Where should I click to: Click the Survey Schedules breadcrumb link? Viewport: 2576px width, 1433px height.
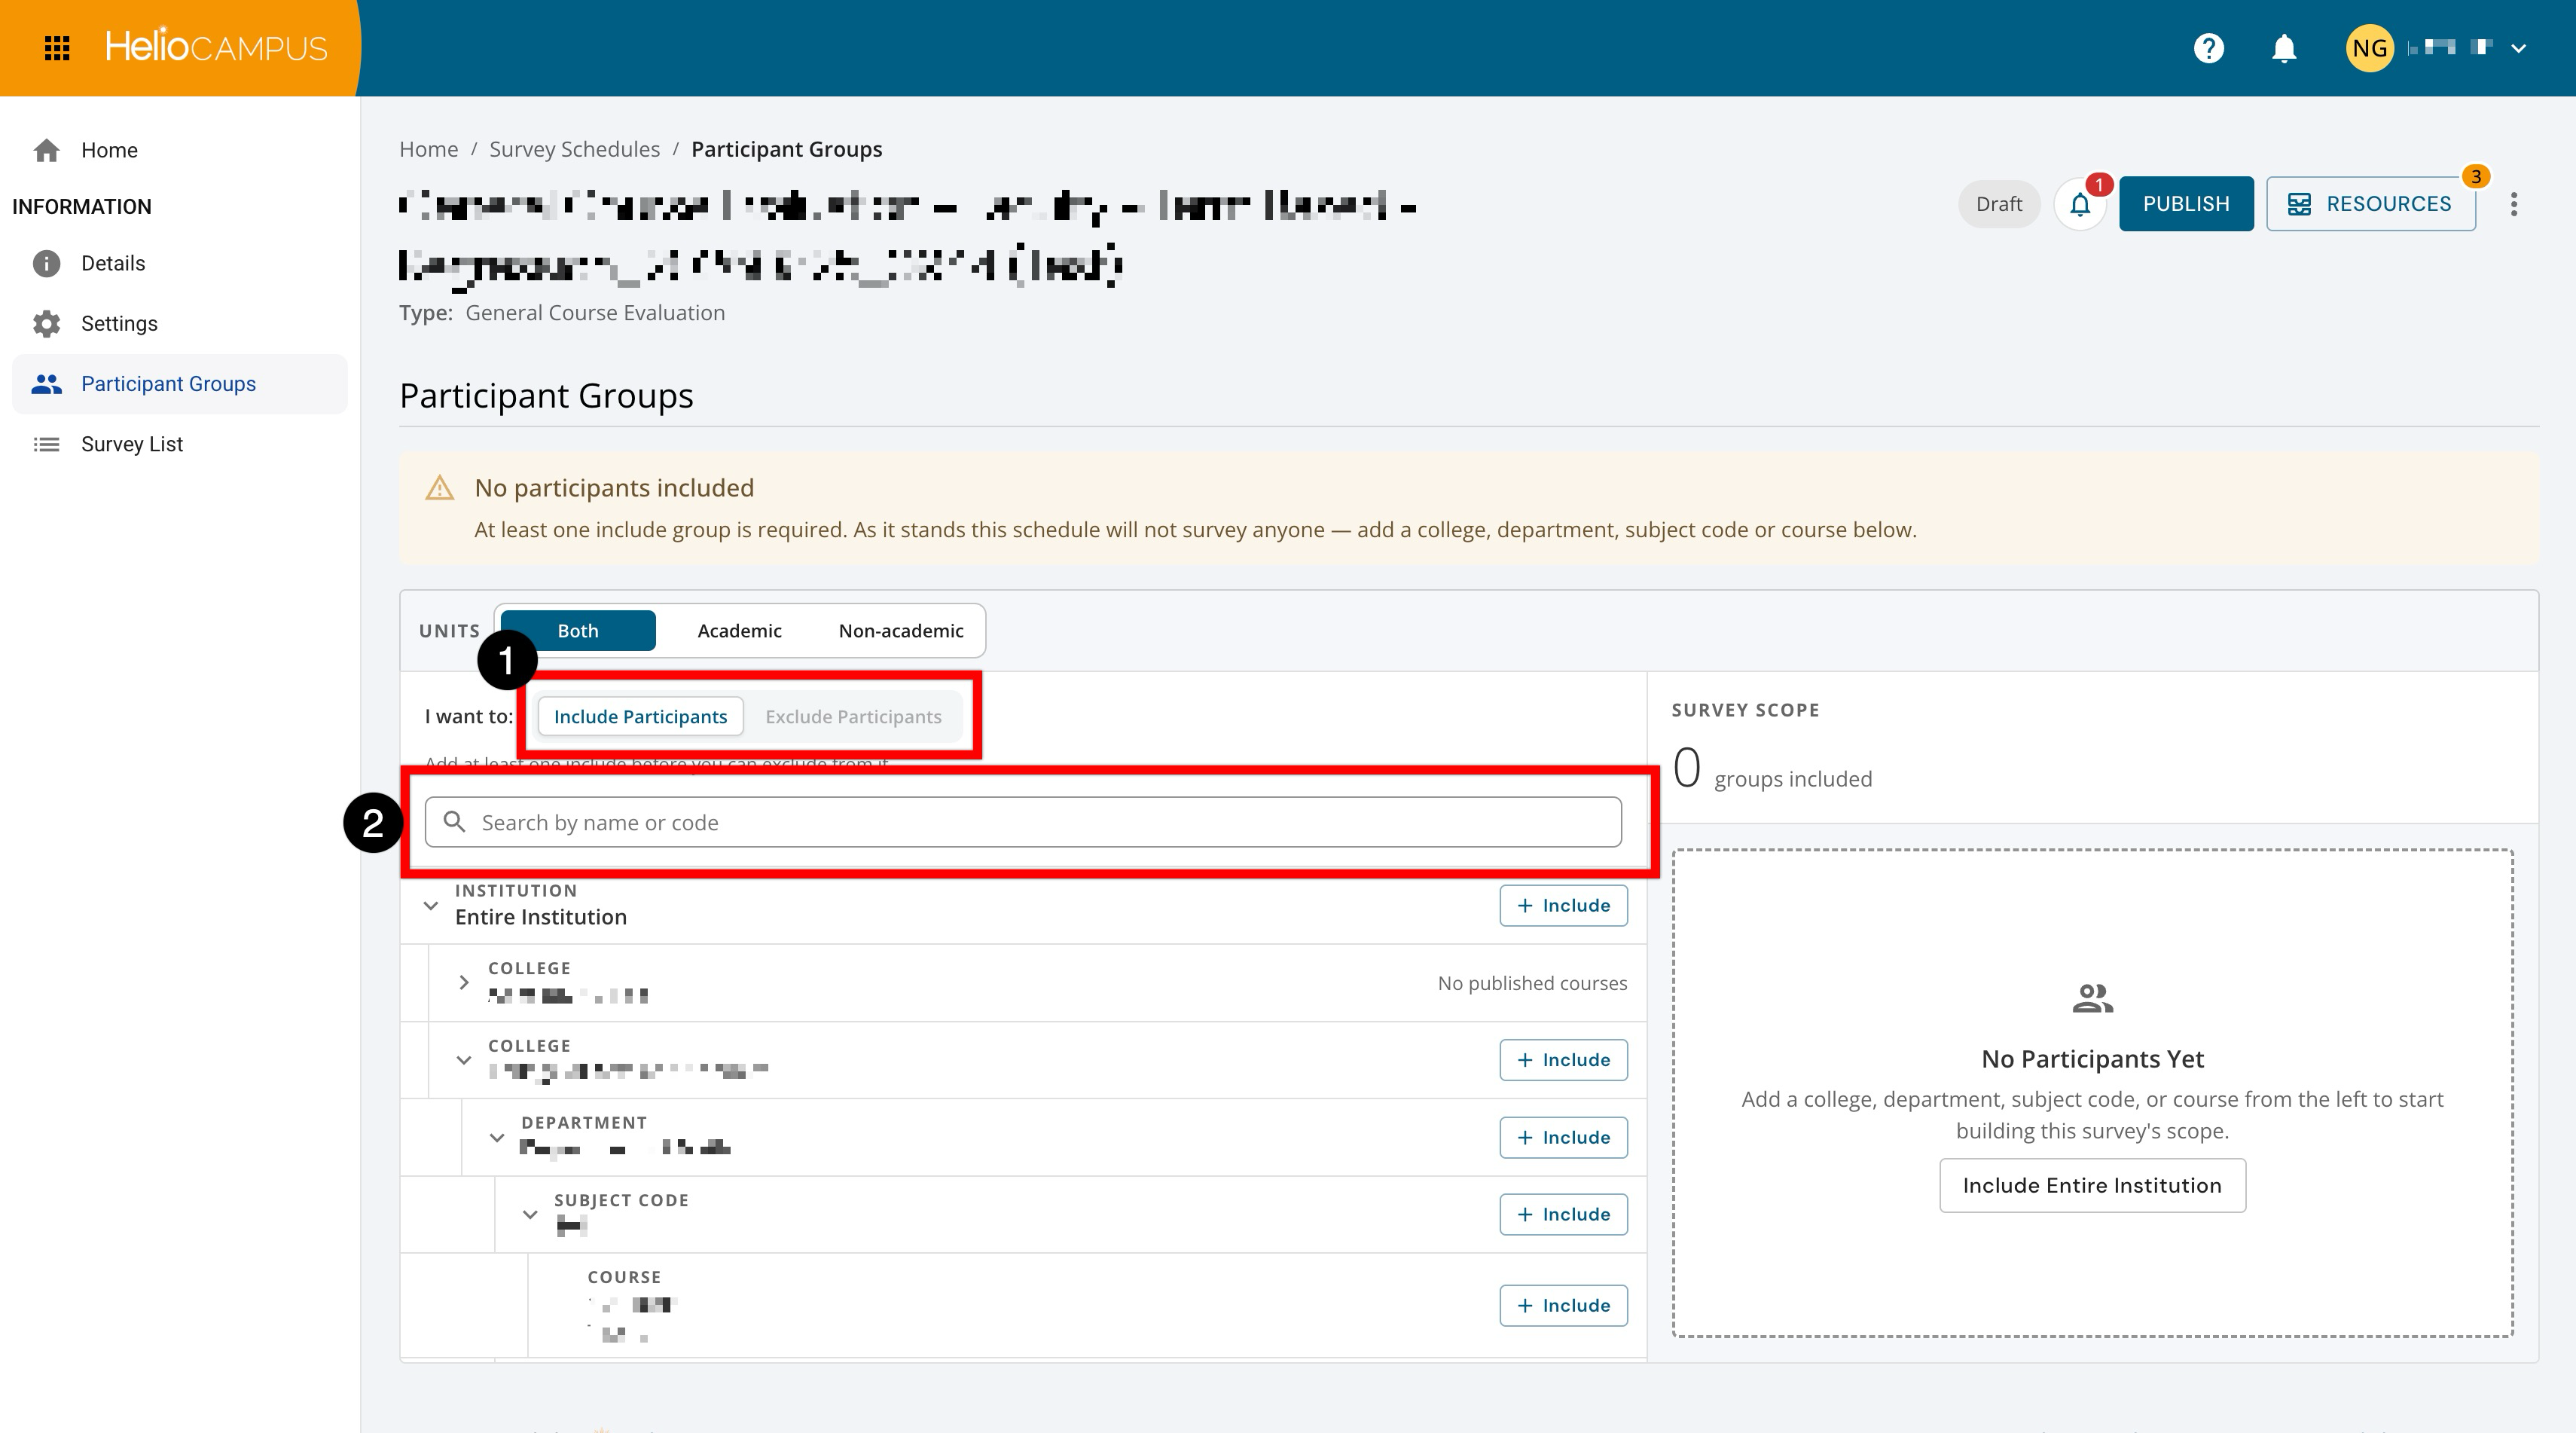click(x=574, y=149)
